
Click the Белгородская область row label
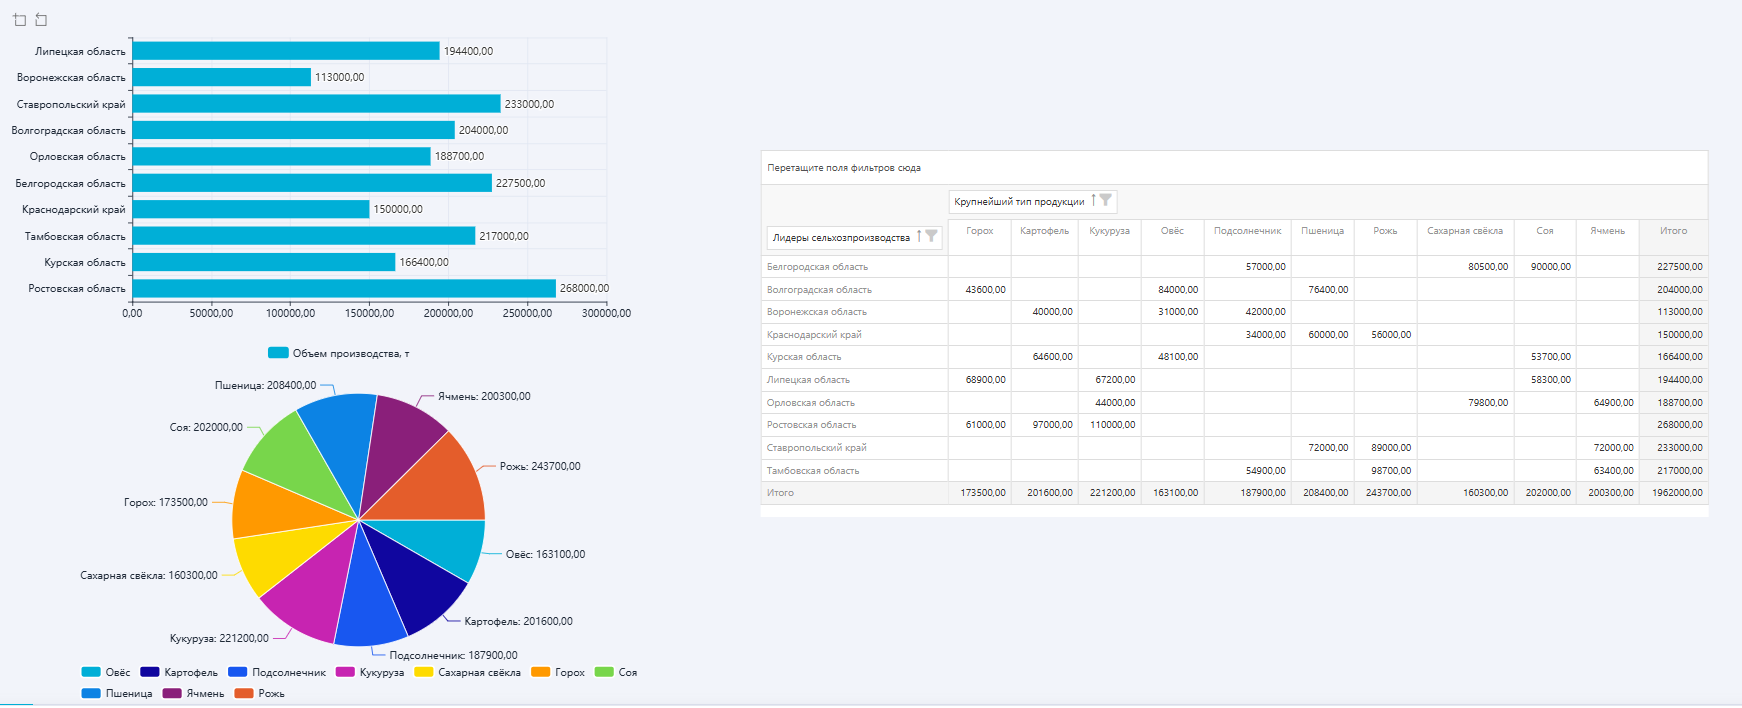pyautogui.click(x=817, y=267)
